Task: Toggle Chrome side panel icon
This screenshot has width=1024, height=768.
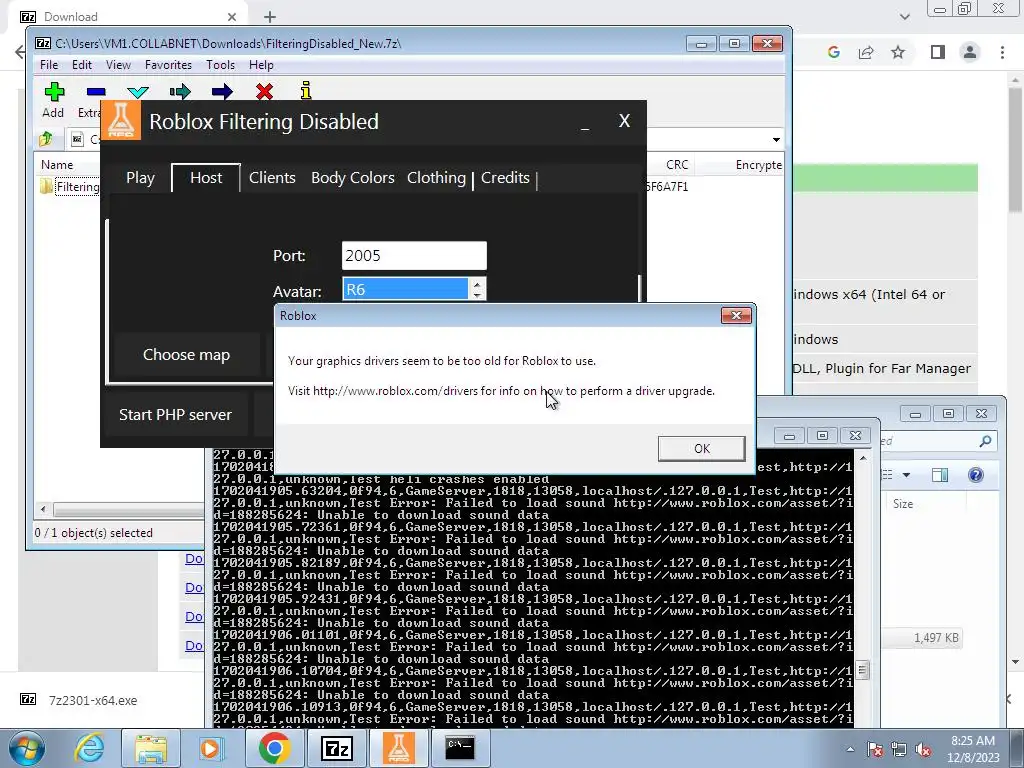Action: tap(938, 52)
